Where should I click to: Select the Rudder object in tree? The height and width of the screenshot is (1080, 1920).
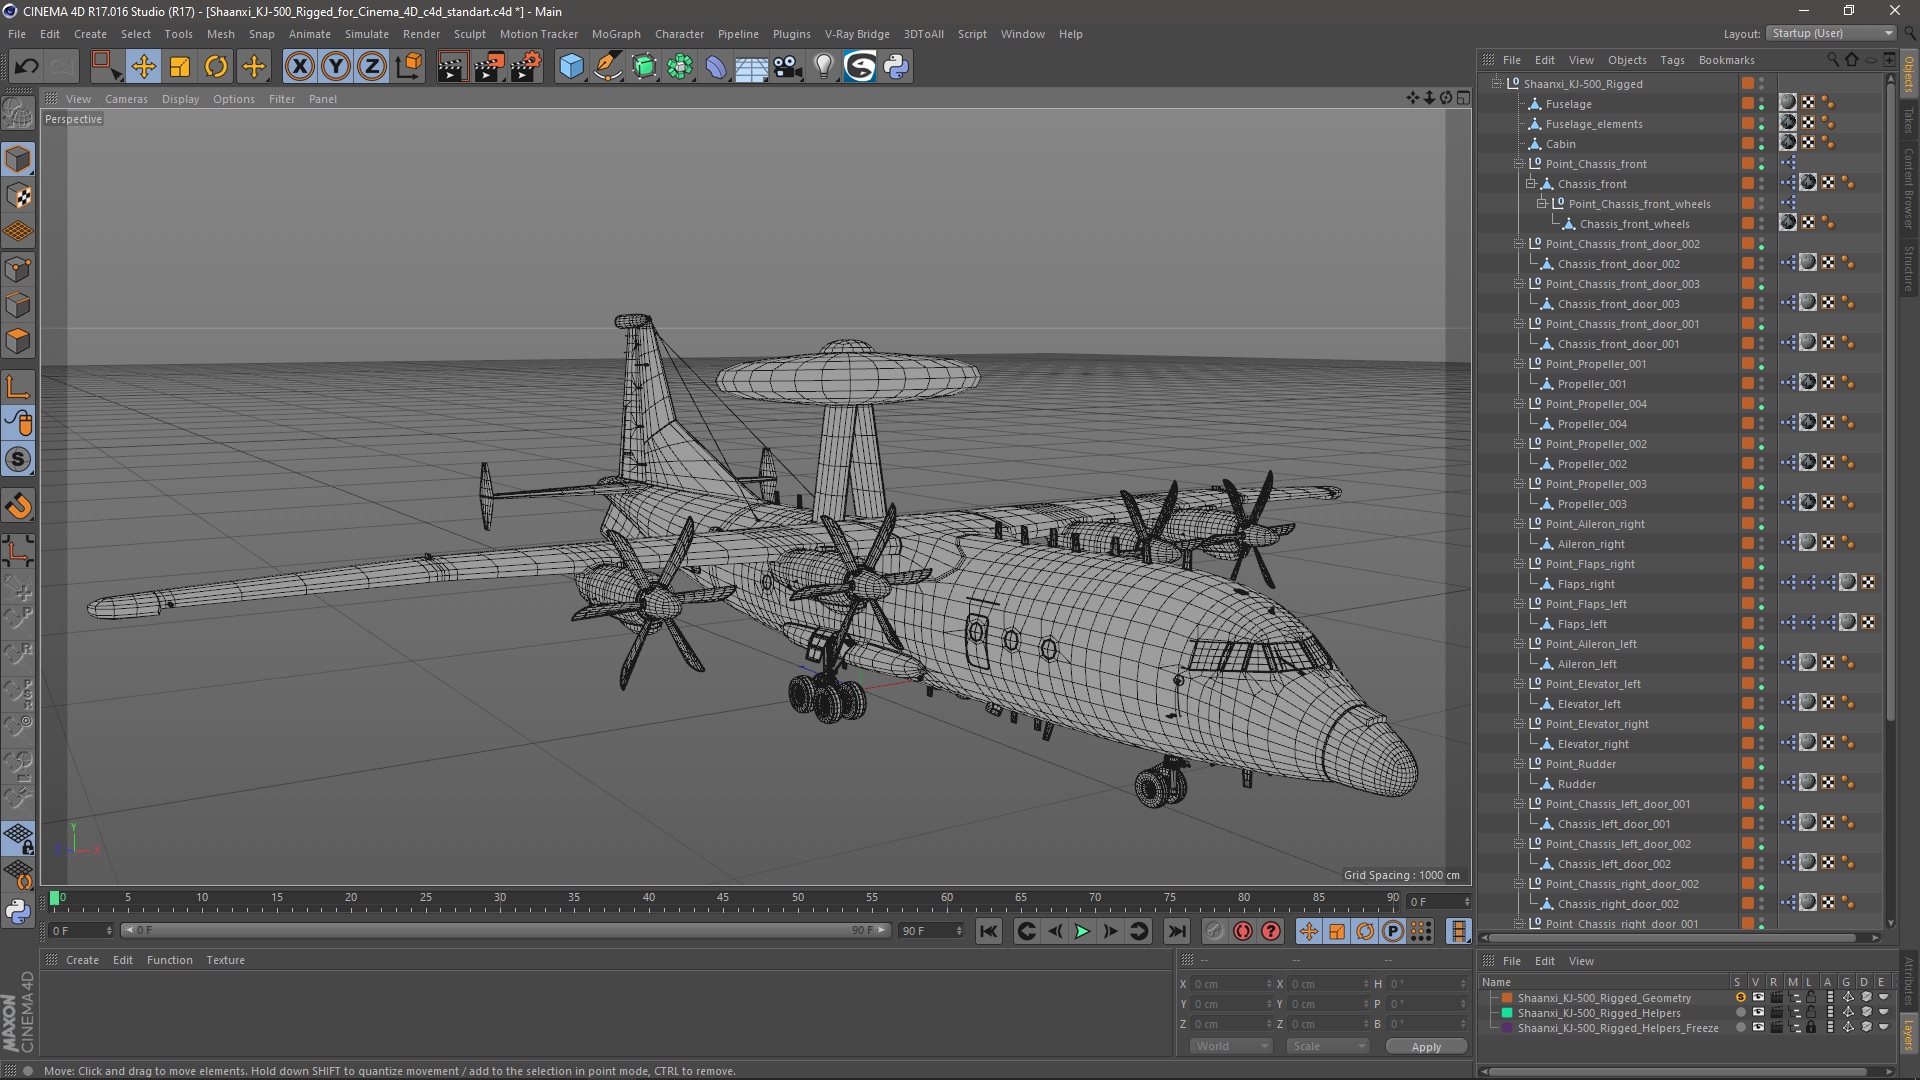pyautogui.click(x=1576, y=784)
